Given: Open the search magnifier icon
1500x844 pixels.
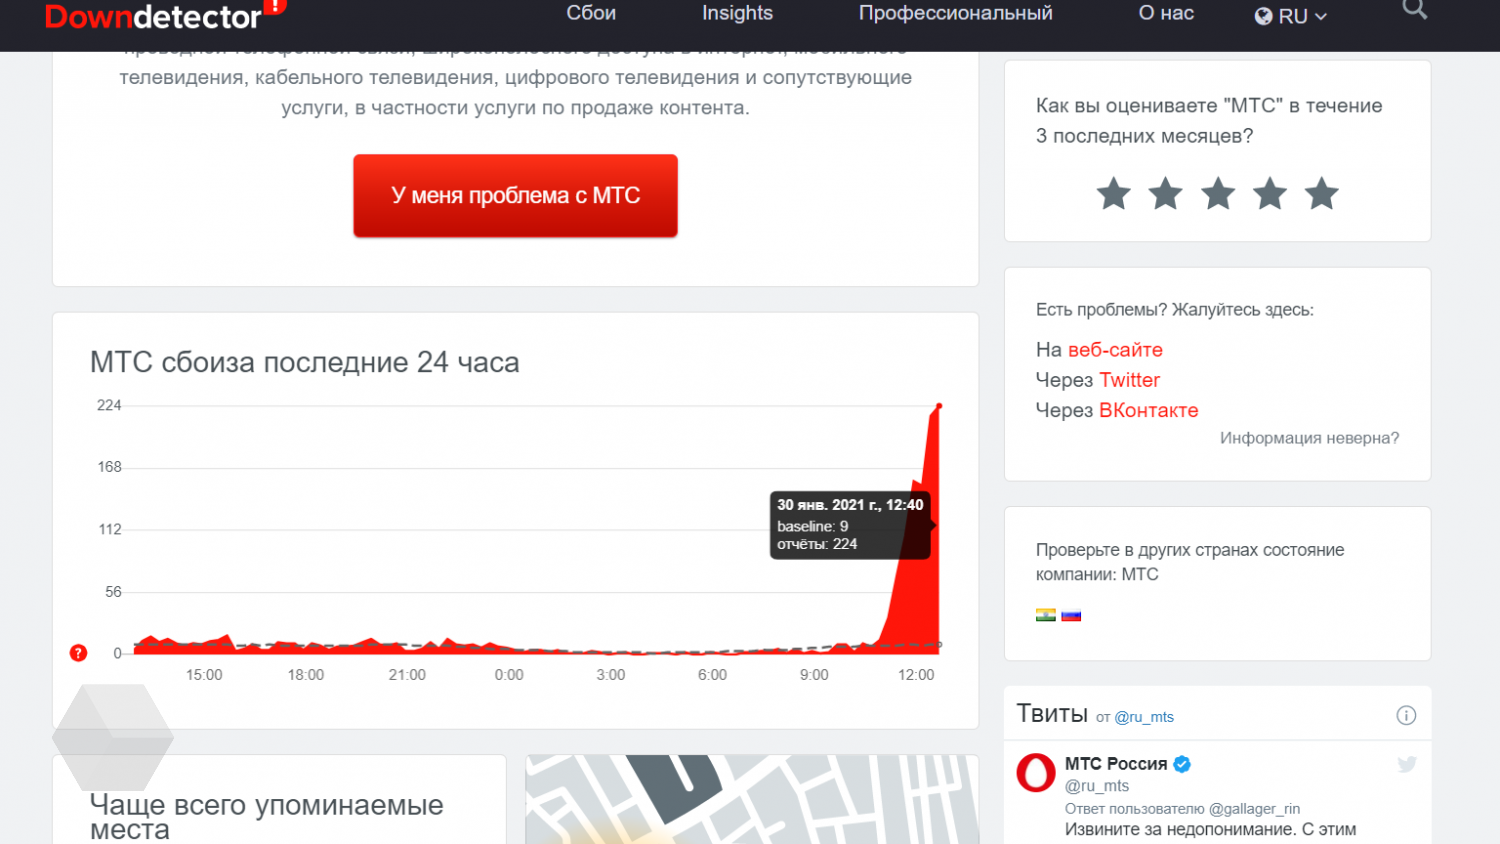Looking at the screenshot, I should click(1414, 9).
